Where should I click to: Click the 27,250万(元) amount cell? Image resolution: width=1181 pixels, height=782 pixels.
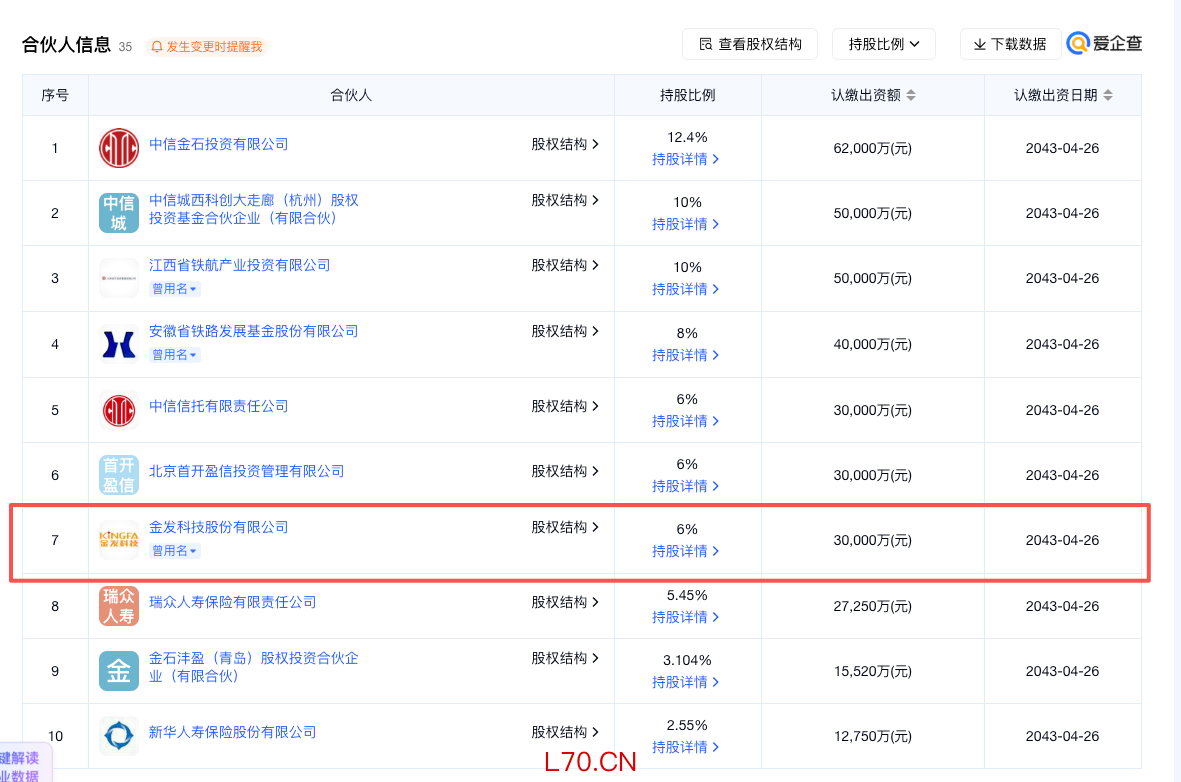(x=872, y=606)
